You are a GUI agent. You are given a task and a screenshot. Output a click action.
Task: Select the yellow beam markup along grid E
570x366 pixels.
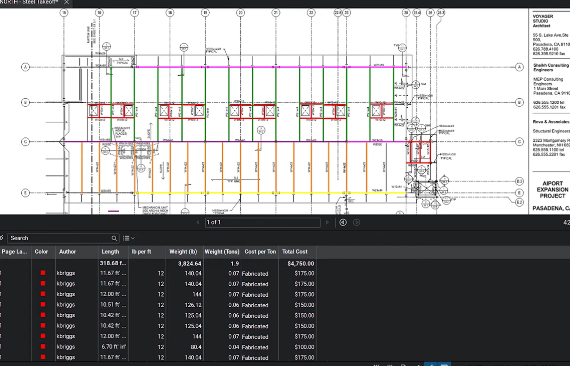pos(271,193)
